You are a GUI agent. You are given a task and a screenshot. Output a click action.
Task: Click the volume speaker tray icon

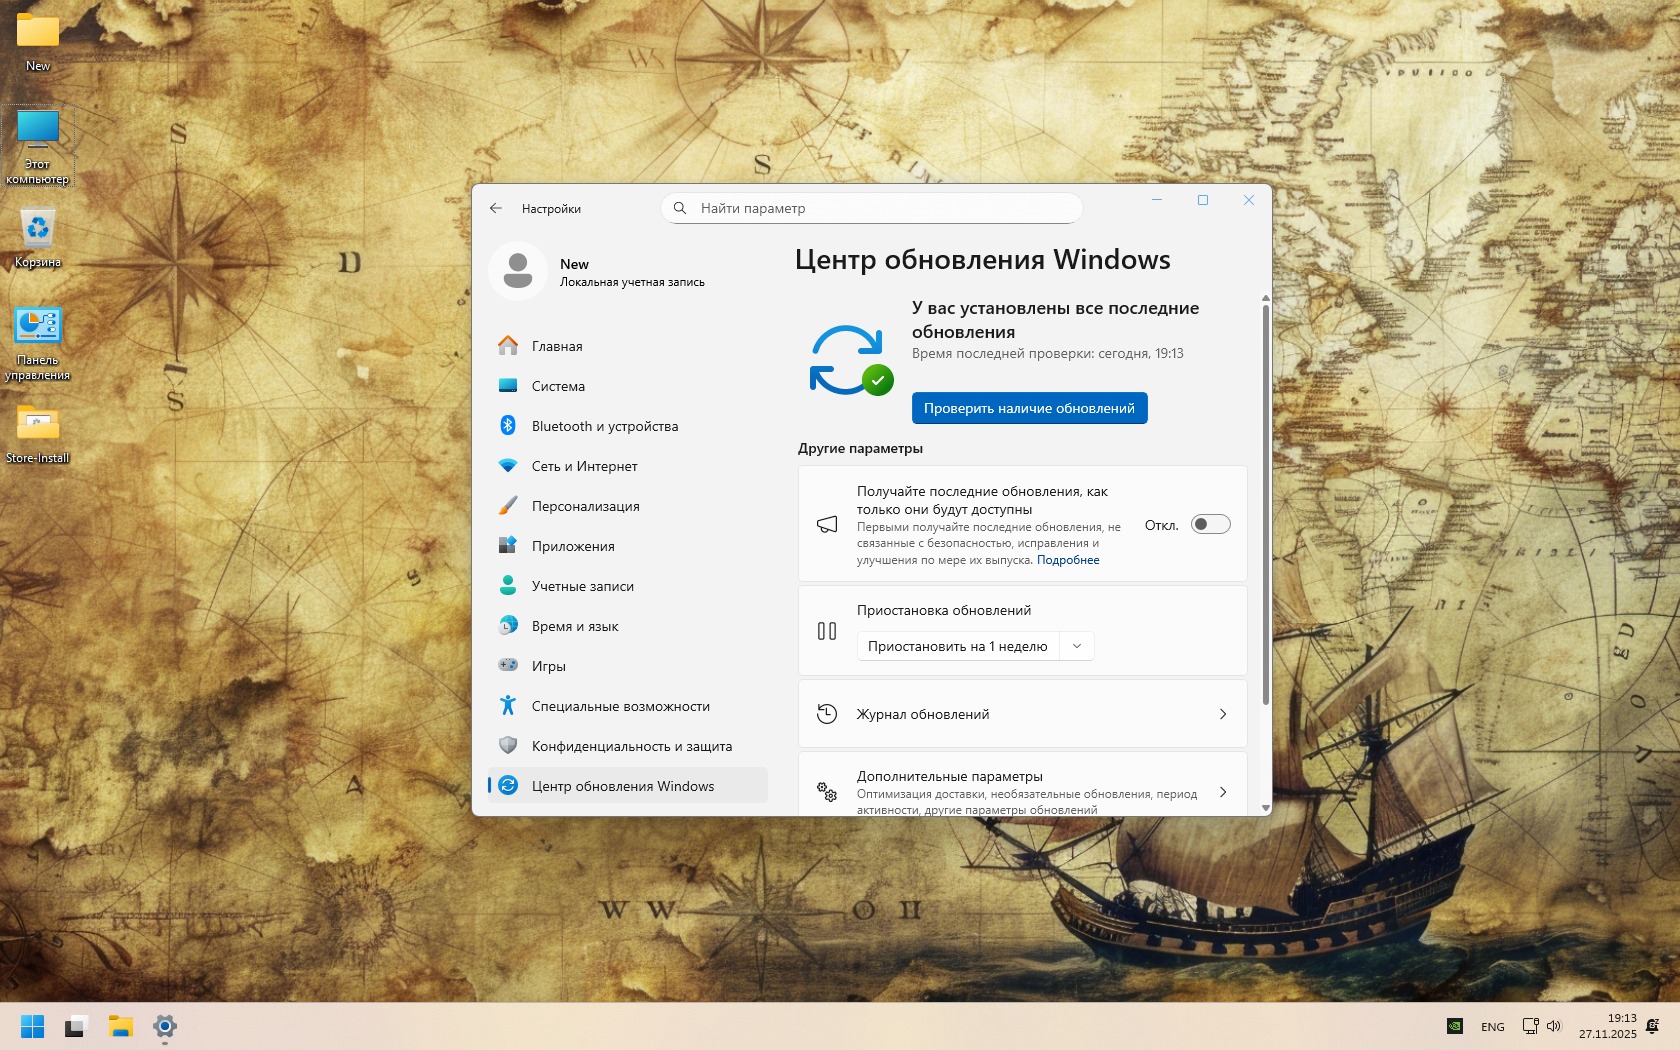coord(1554,1026)
